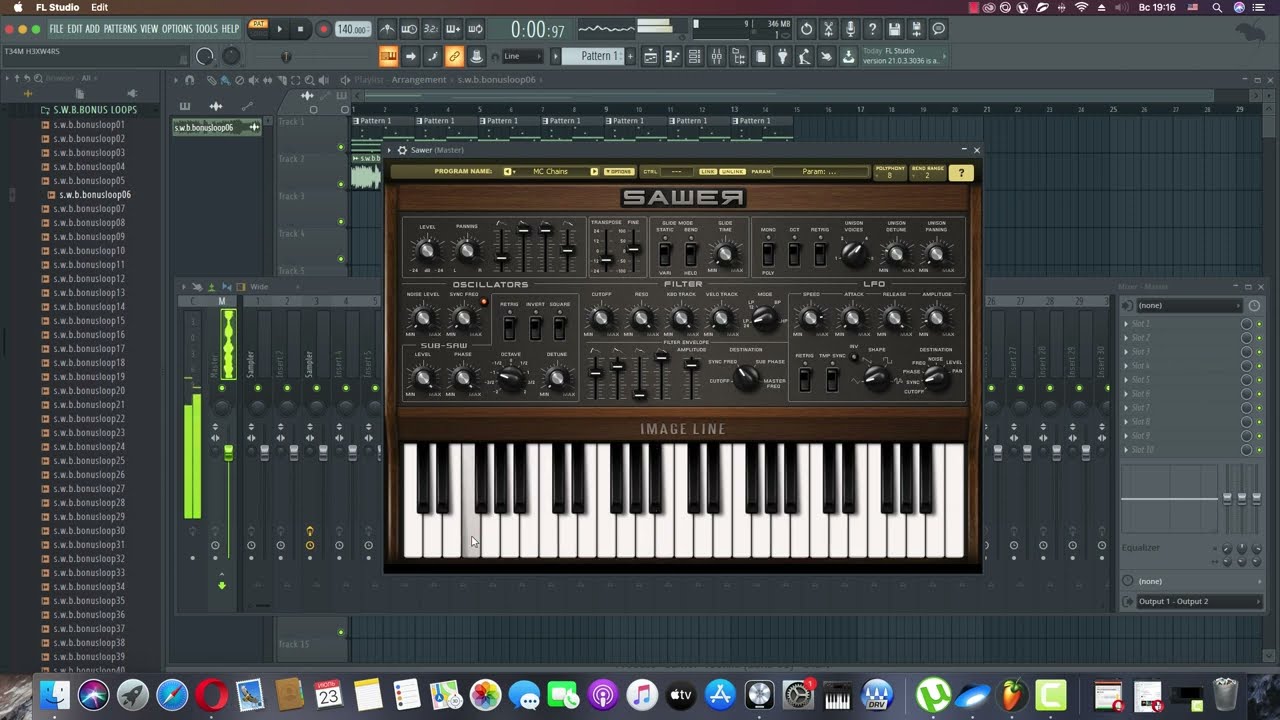Open the ADD menu
Screen dimensions: 1280x720
coord(93,29)
